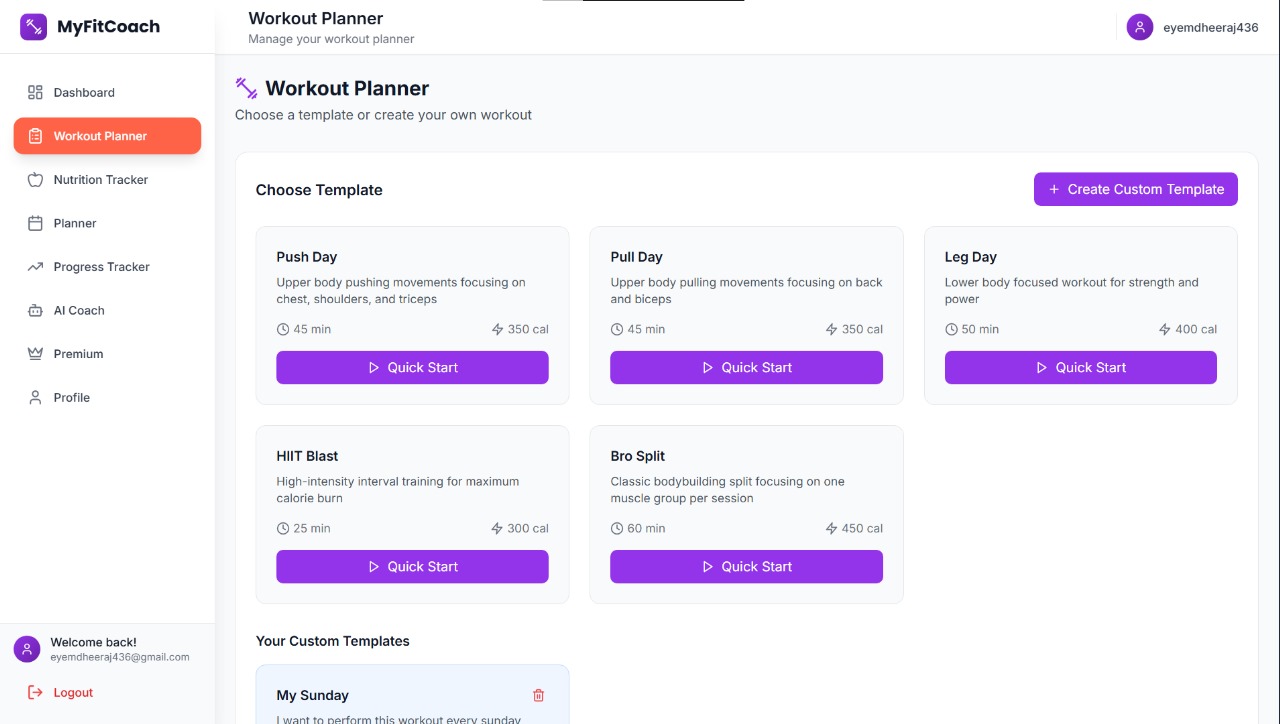Select Dashboard in the sidebar menu

pyautogui.click(x=83, y=92)
